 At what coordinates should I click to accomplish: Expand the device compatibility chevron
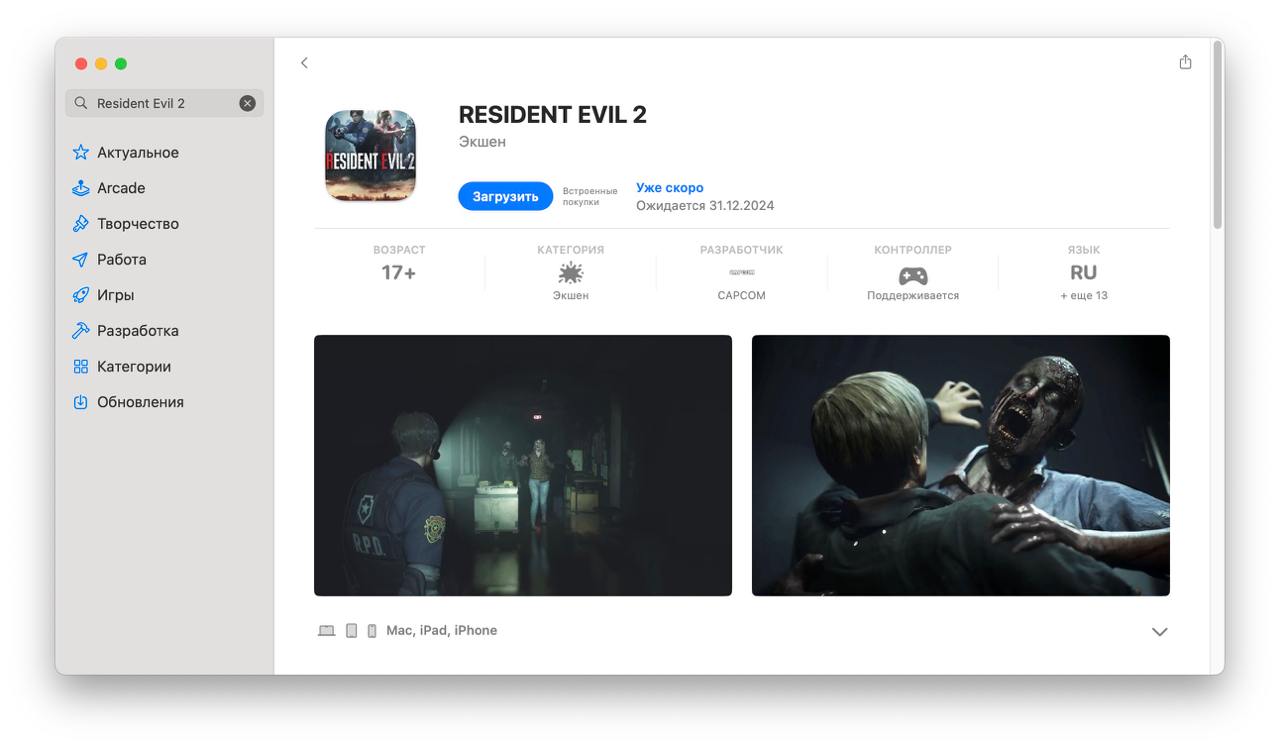1160,632
